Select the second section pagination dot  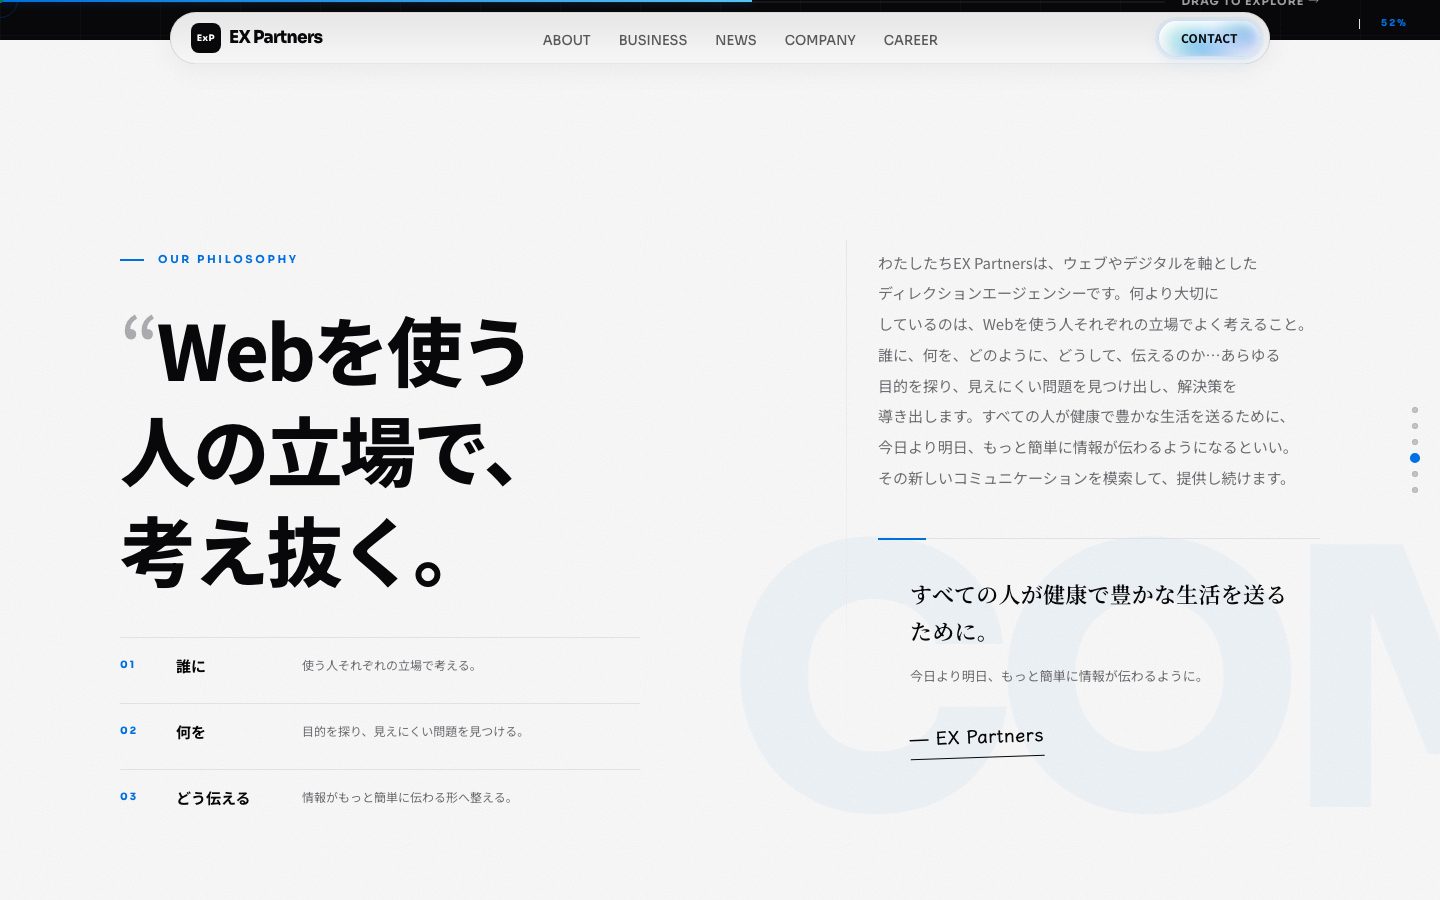(x=1415, y=426)
